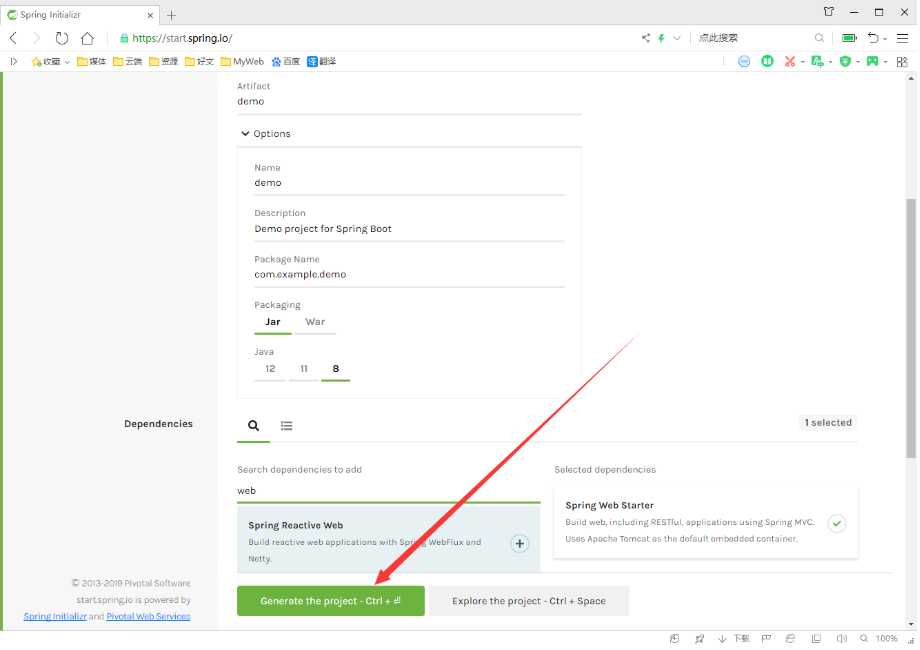This screenshot has width=920, height=650.
Task: Click the share icon in address bar
Action: [x=646, y=38]
